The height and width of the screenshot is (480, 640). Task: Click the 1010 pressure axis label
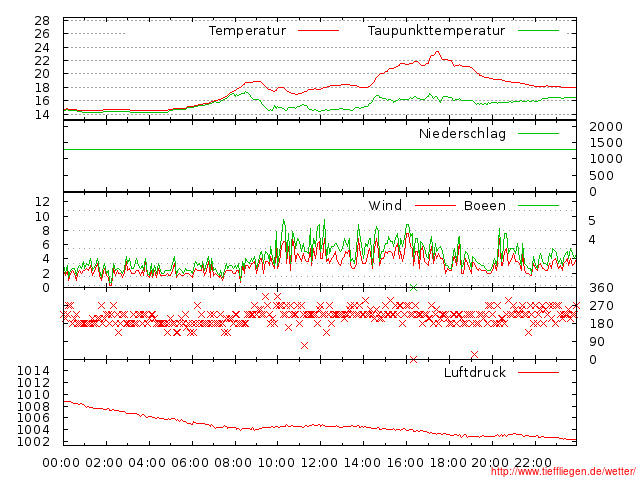click(x=33, y=395)
